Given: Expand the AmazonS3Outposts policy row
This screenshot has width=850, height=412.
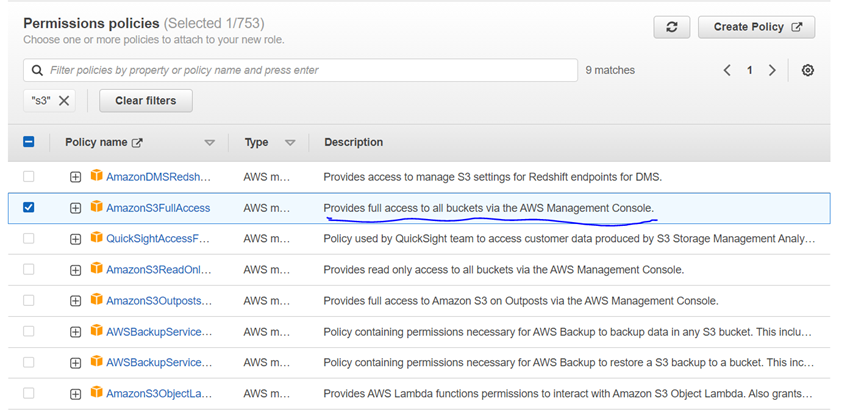Looking at the screenshot, I should click(75, 301).
